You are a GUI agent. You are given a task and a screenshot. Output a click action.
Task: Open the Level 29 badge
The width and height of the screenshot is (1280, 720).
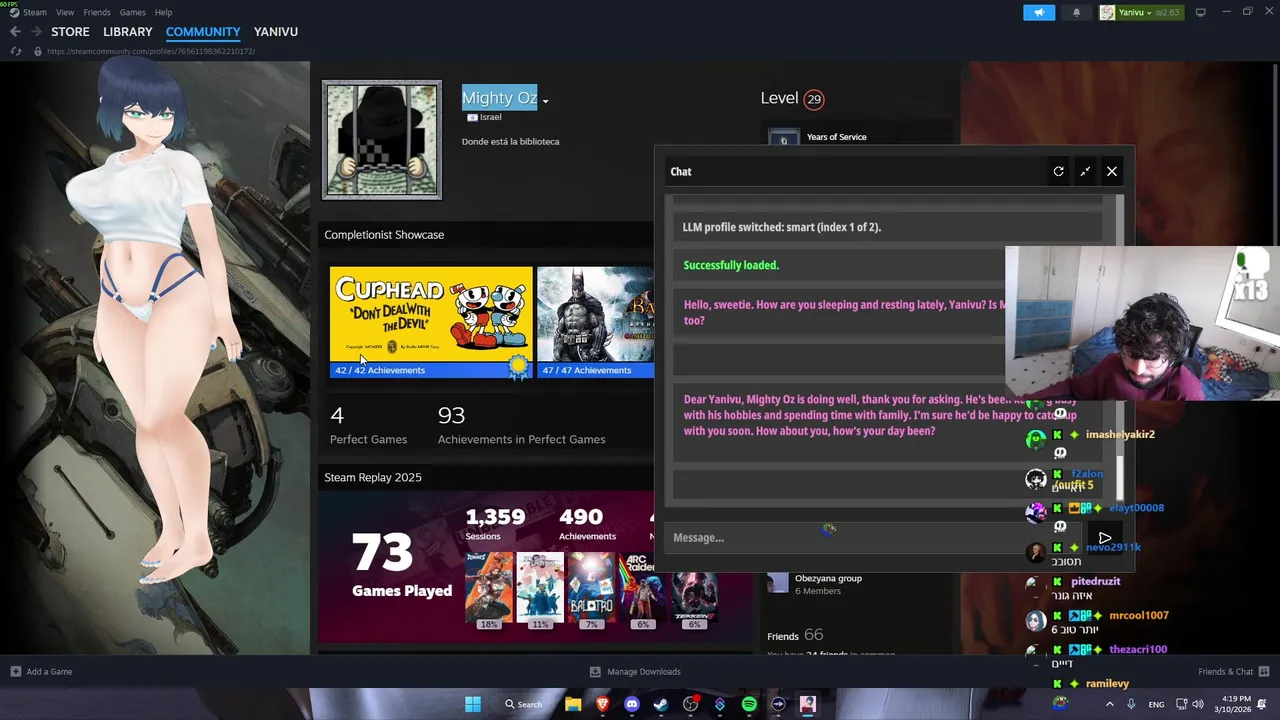point(814,99)
